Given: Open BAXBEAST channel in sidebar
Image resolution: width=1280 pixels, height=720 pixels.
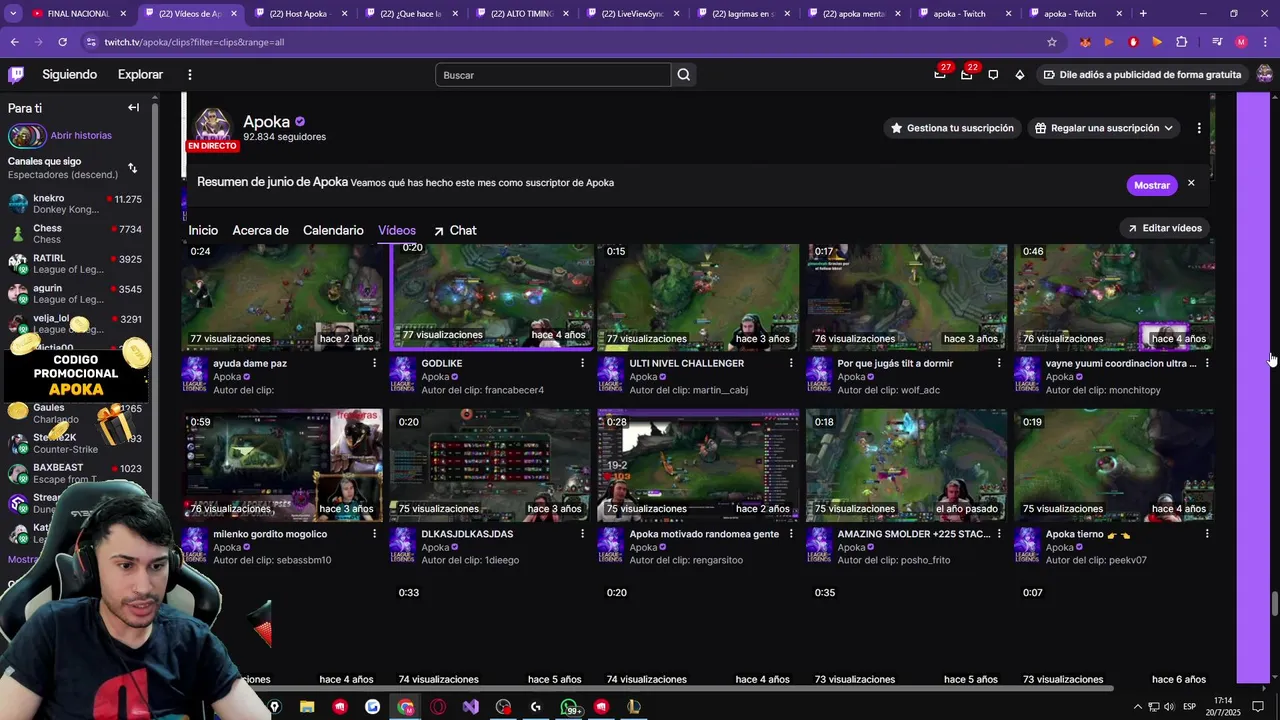Looking at the screenshot, I should coord(75,474).
